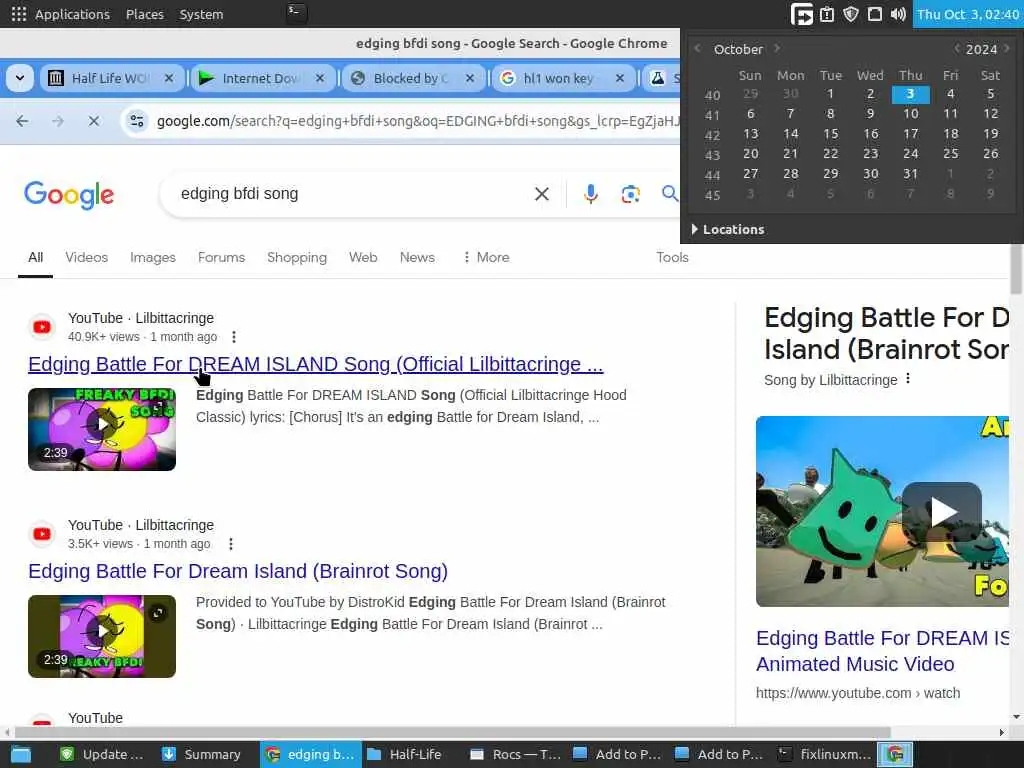Open the screen recorder tray icon
The width and height of the screenshot is (1024, 768).
801,14
